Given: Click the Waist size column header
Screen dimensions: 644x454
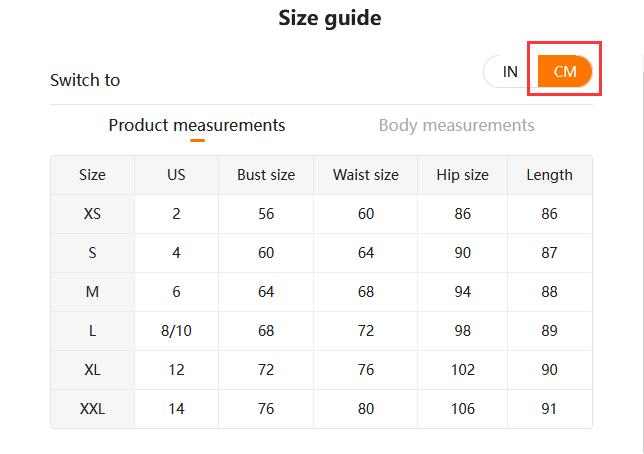Looking at the screenshot, I should (366, 175).
